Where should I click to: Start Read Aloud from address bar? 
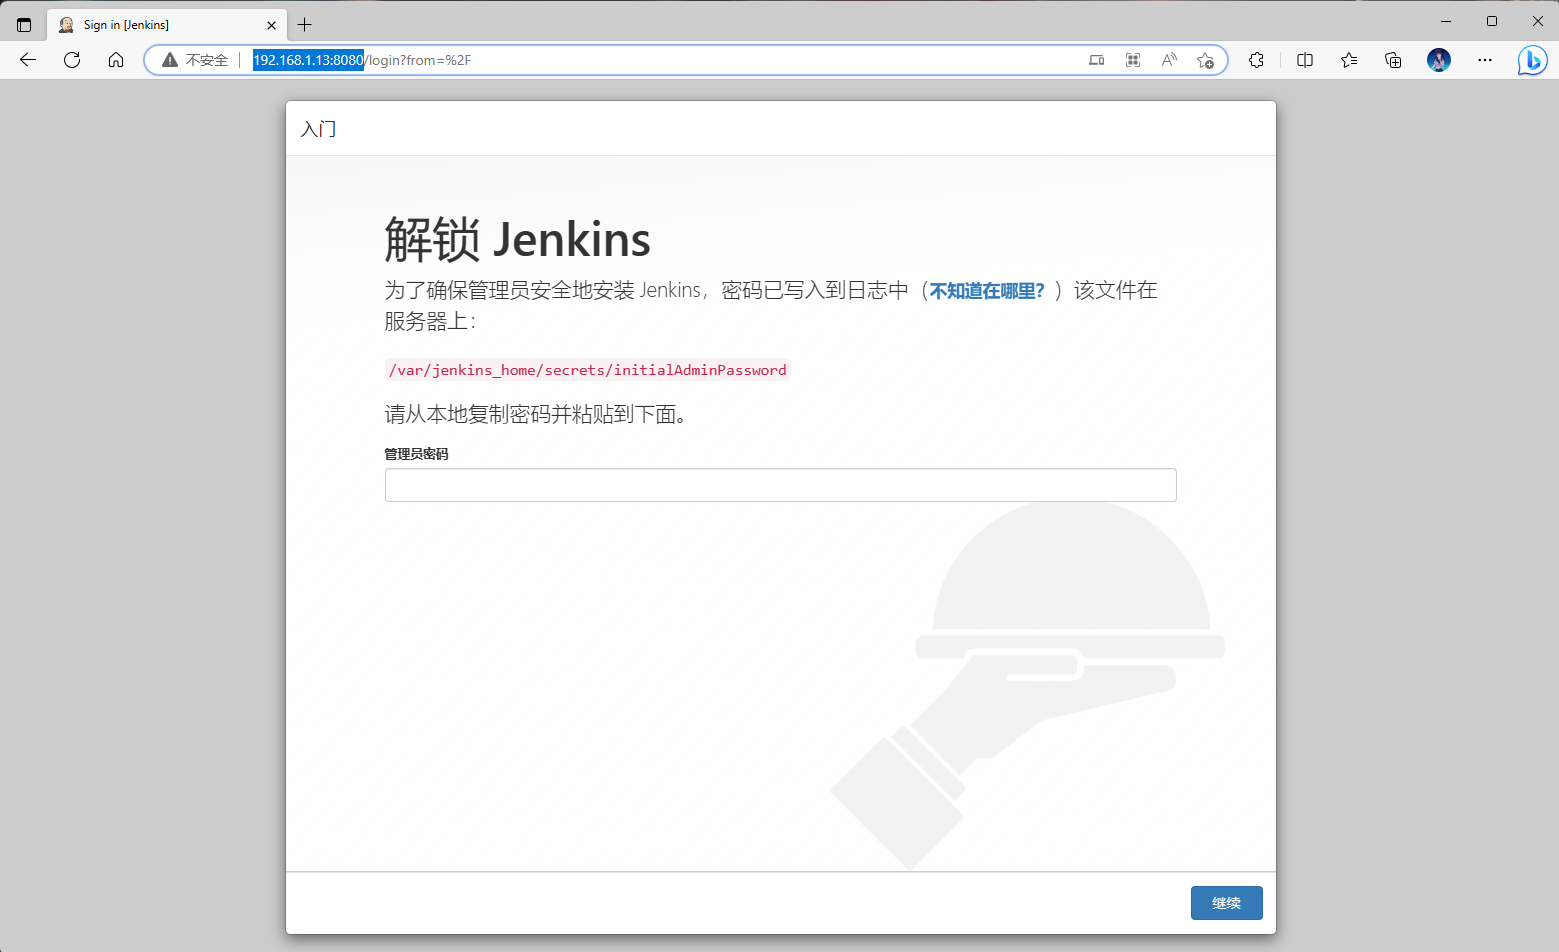[x=1169, y=60]
